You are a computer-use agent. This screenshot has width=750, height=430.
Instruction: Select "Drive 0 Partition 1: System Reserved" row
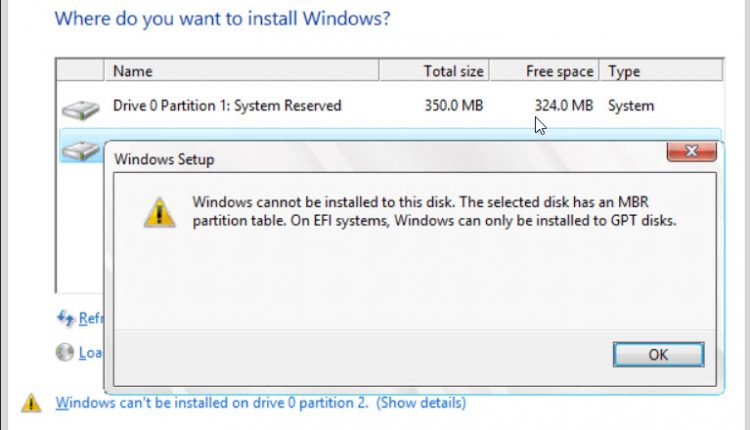pyautogui.click(x=390, y=106)
